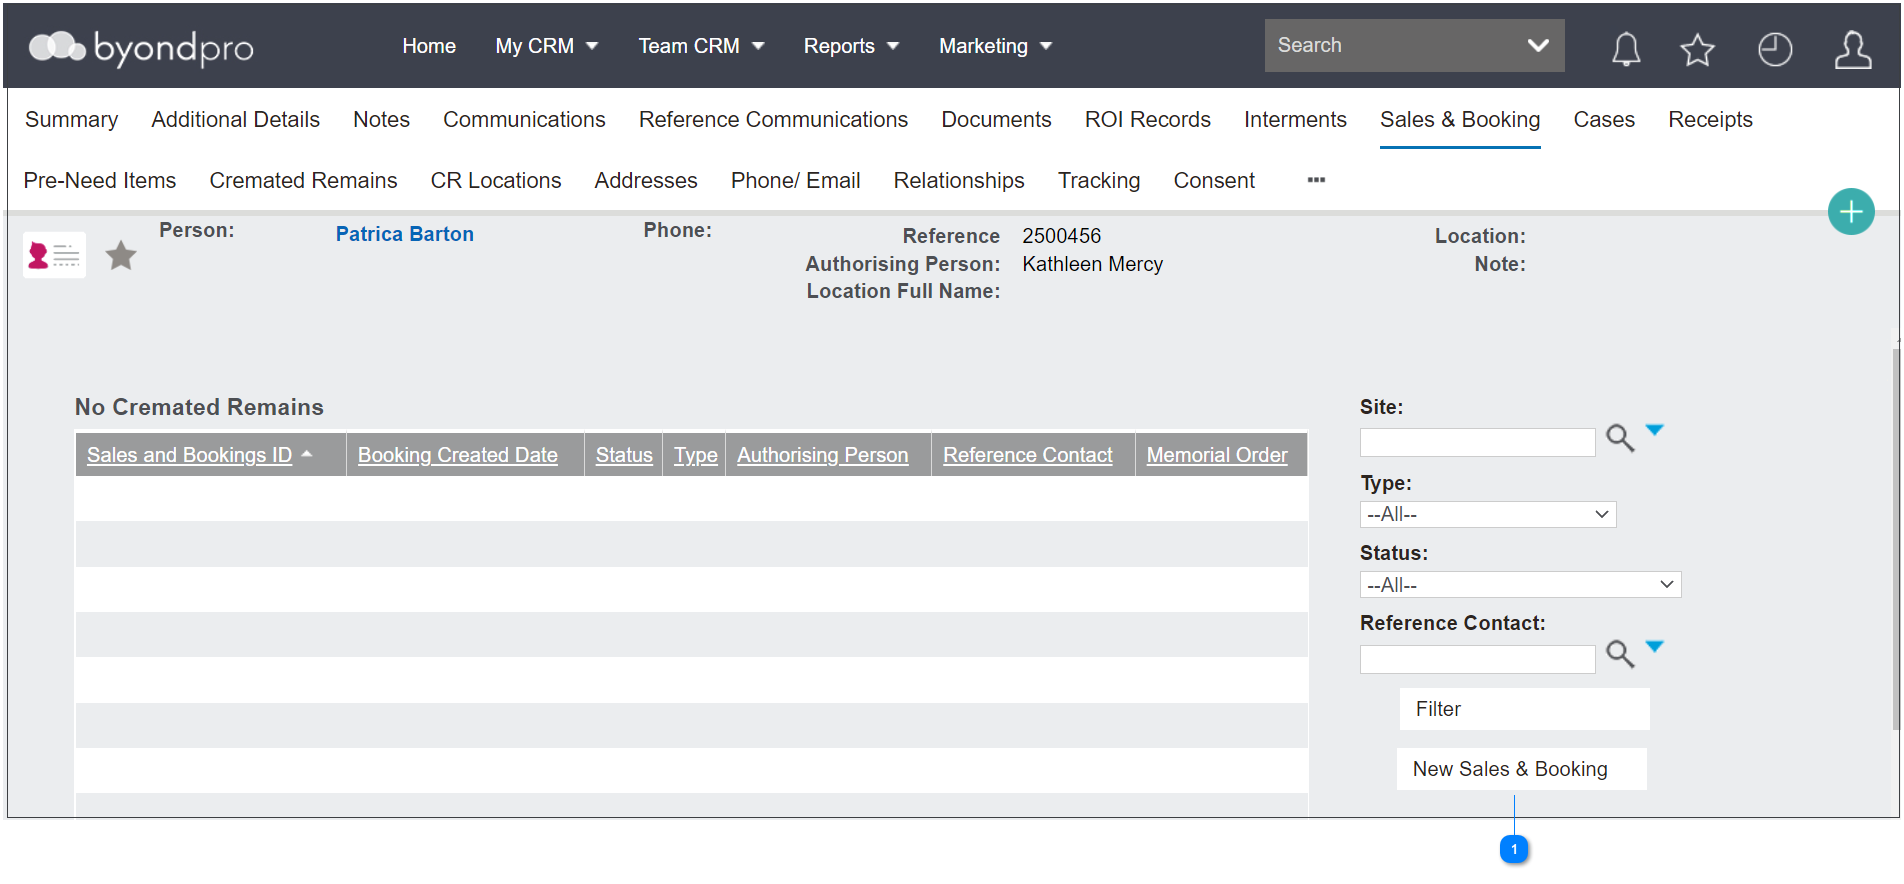Image resolution: width=1904 pixels, height=884 pixels.
Task: Sort by Reference Contact column
Action: (1028, 455)
